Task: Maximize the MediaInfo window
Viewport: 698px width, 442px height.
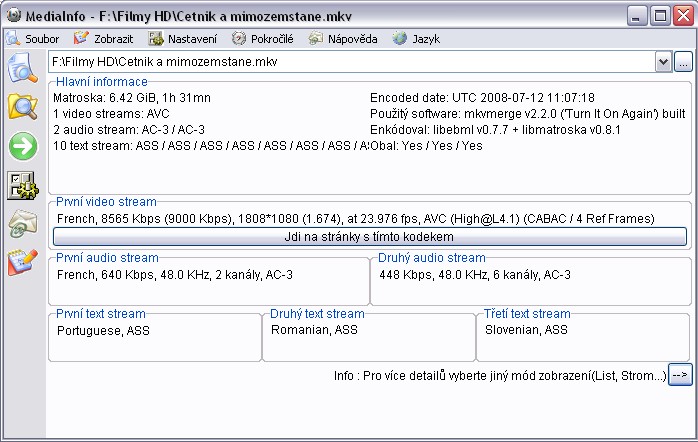Action: point(660,15)
